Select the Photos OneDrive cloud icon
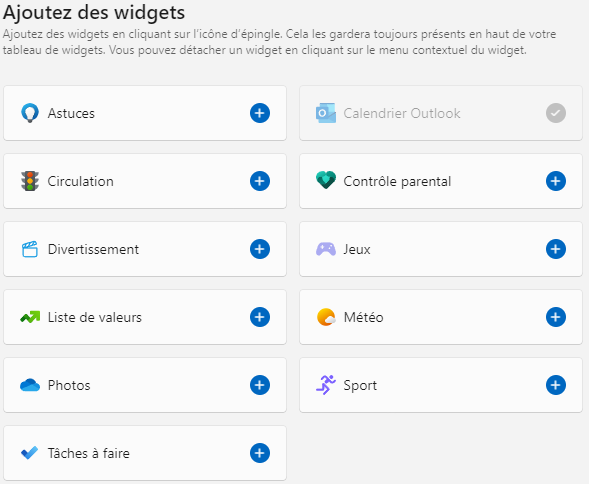 pos(30,385)
